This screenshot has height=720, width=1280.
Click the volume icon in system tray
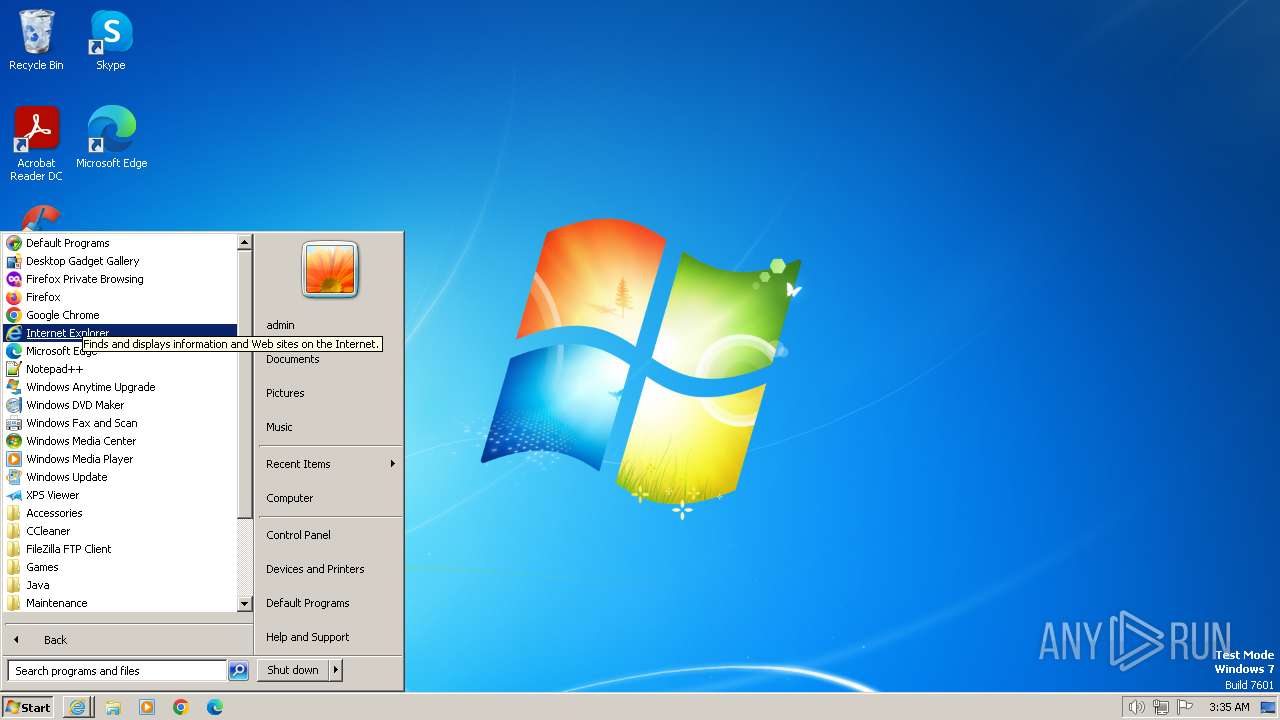(x=1137, y=707)
